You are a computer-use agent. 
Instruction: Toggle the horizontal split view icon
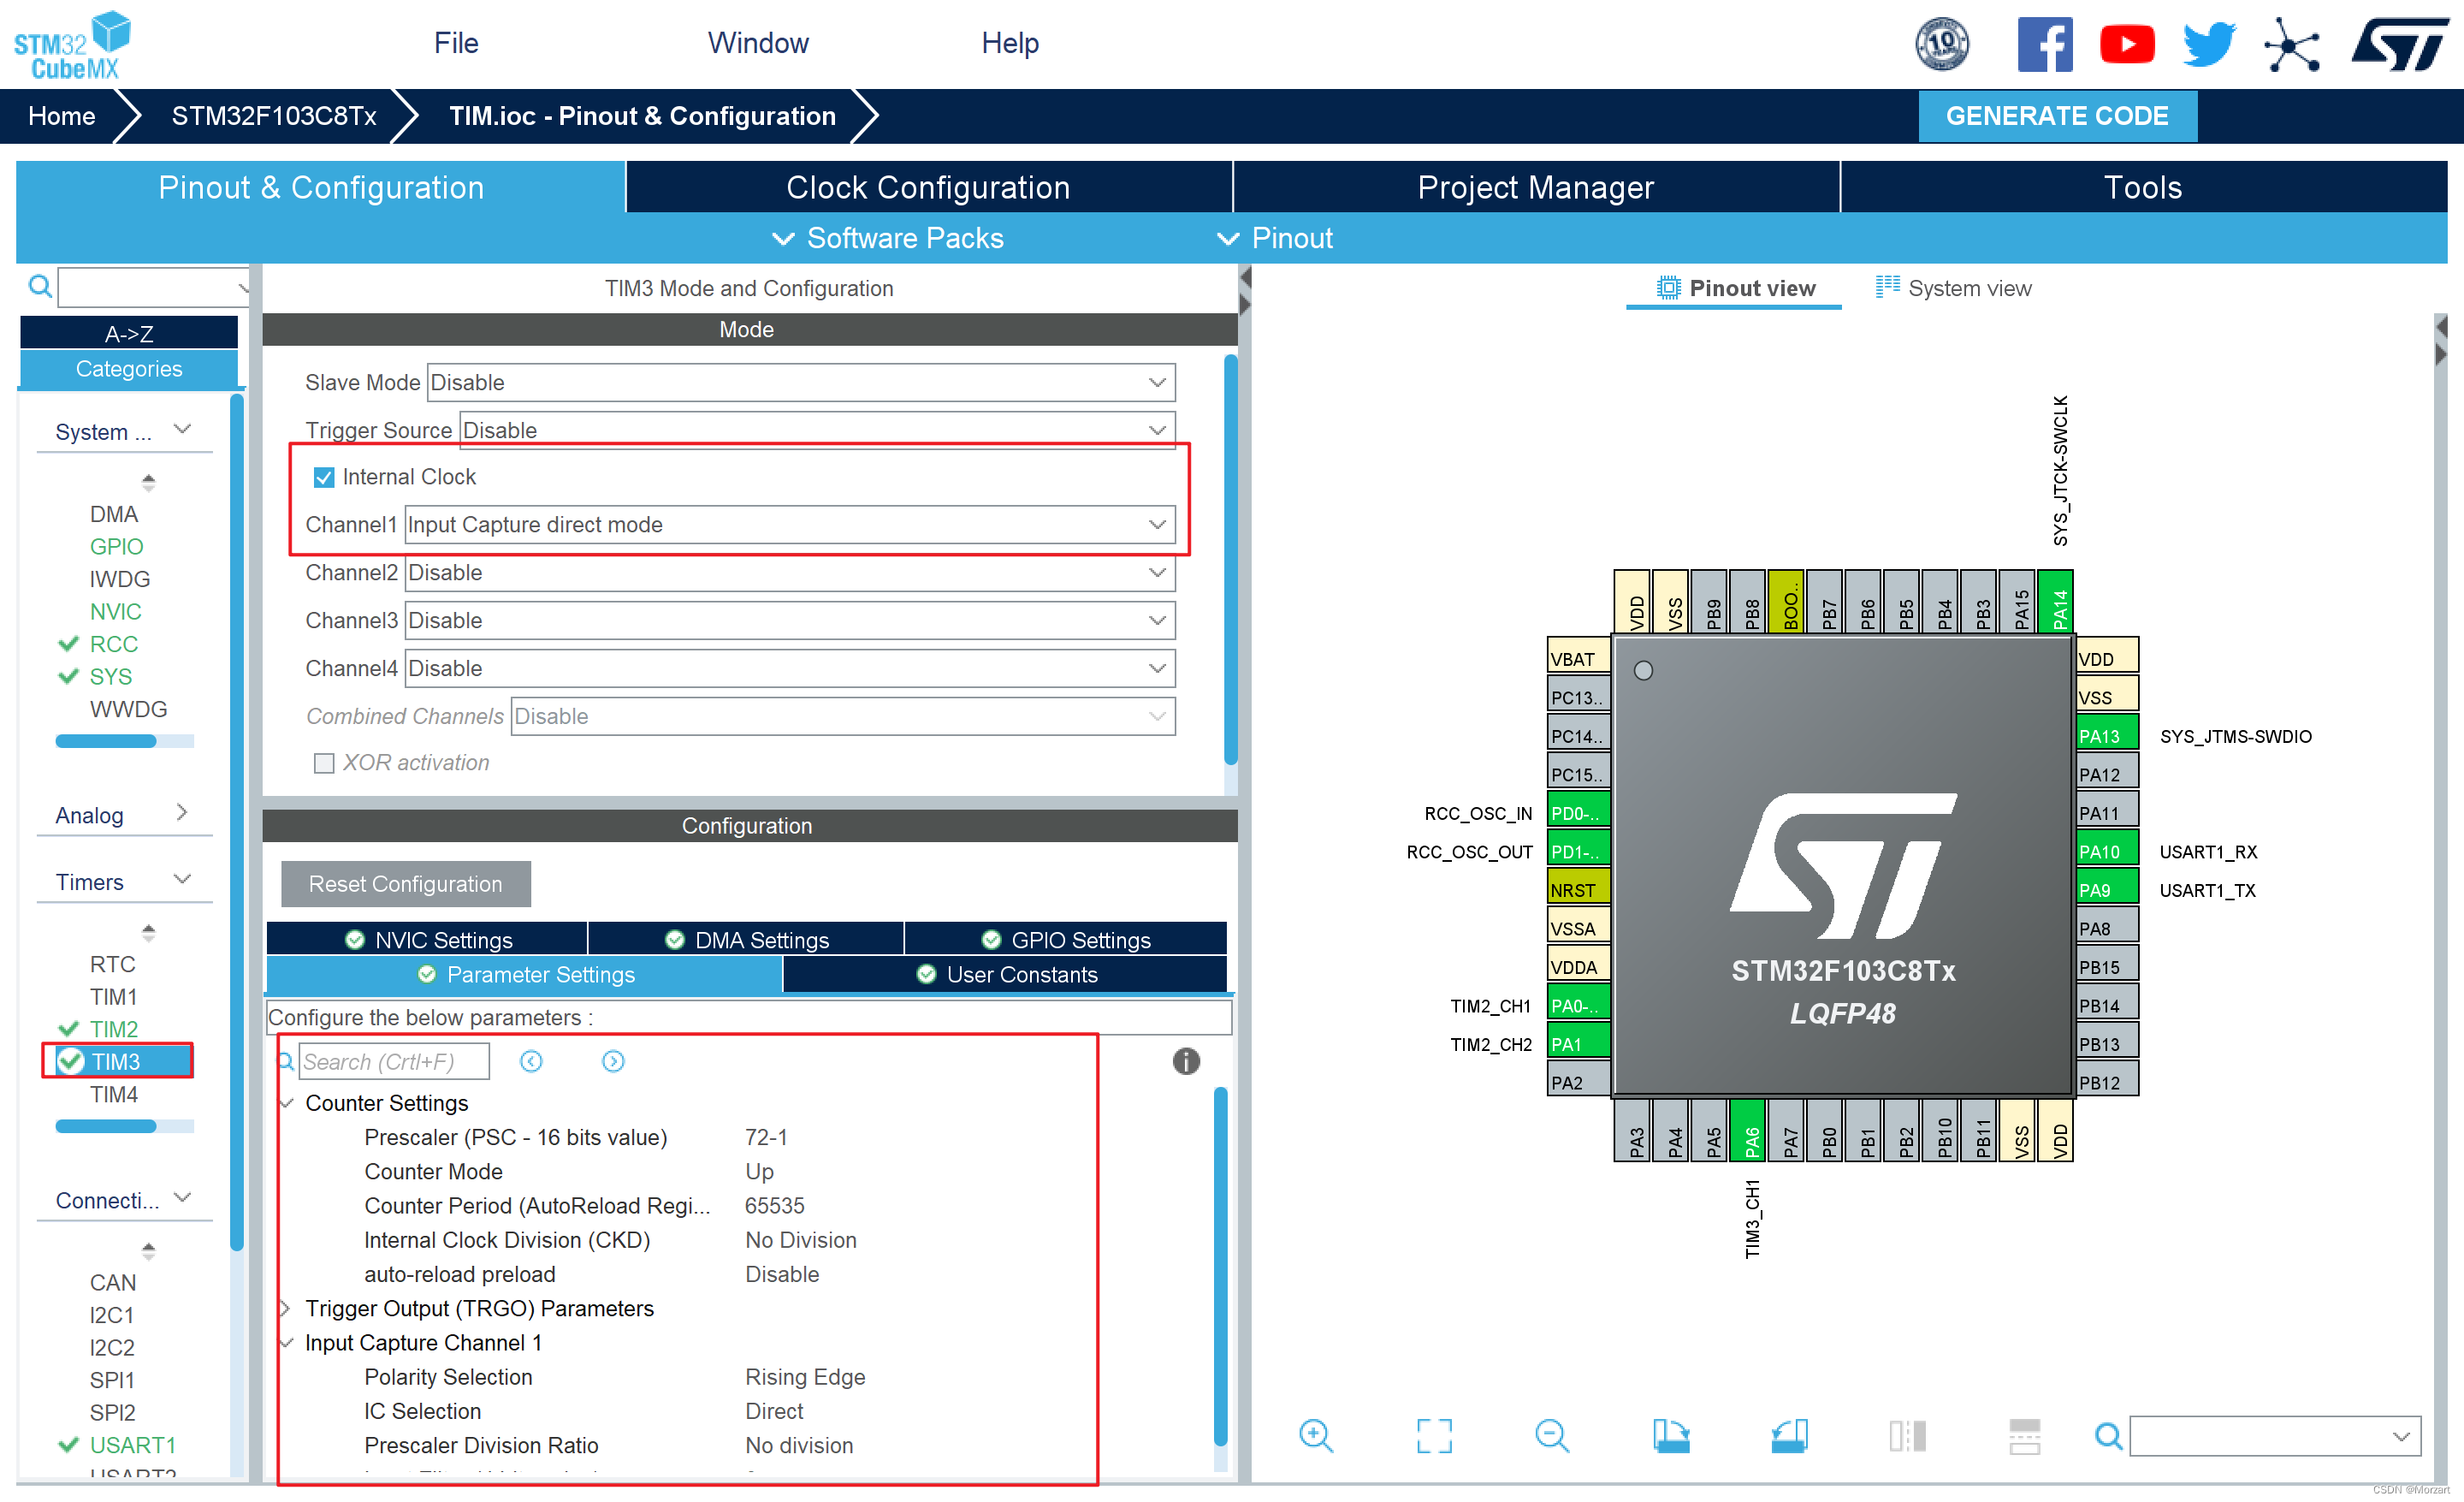(2025, 1437)
